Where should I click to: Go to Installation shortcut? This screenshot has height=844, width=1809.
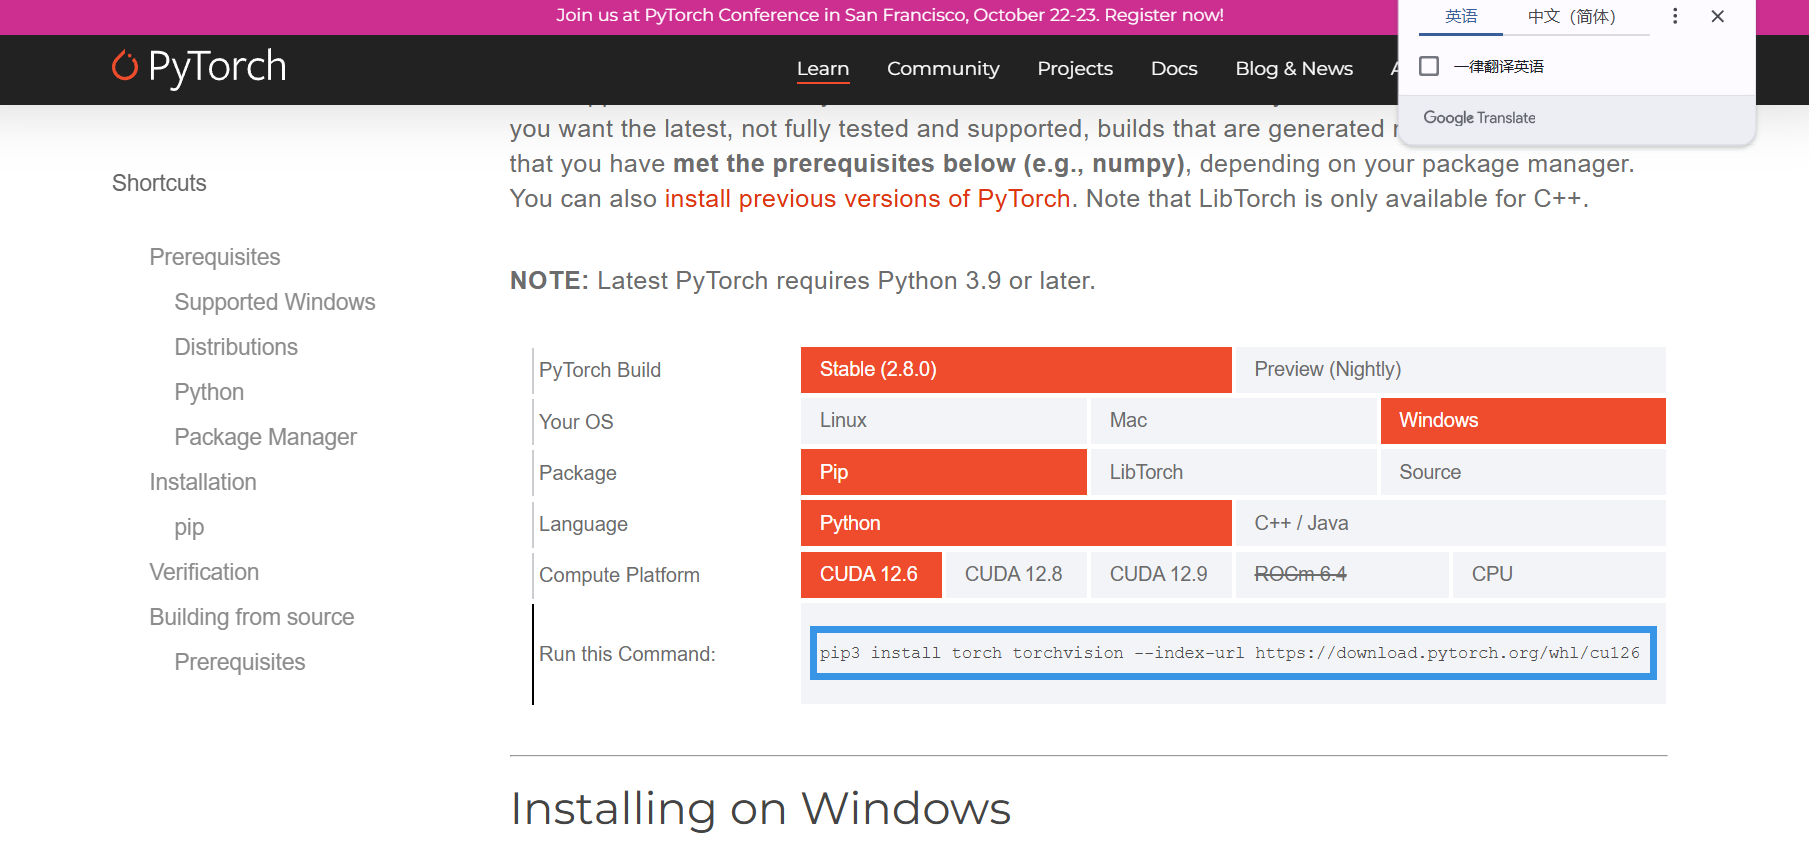tap(203, 482)
